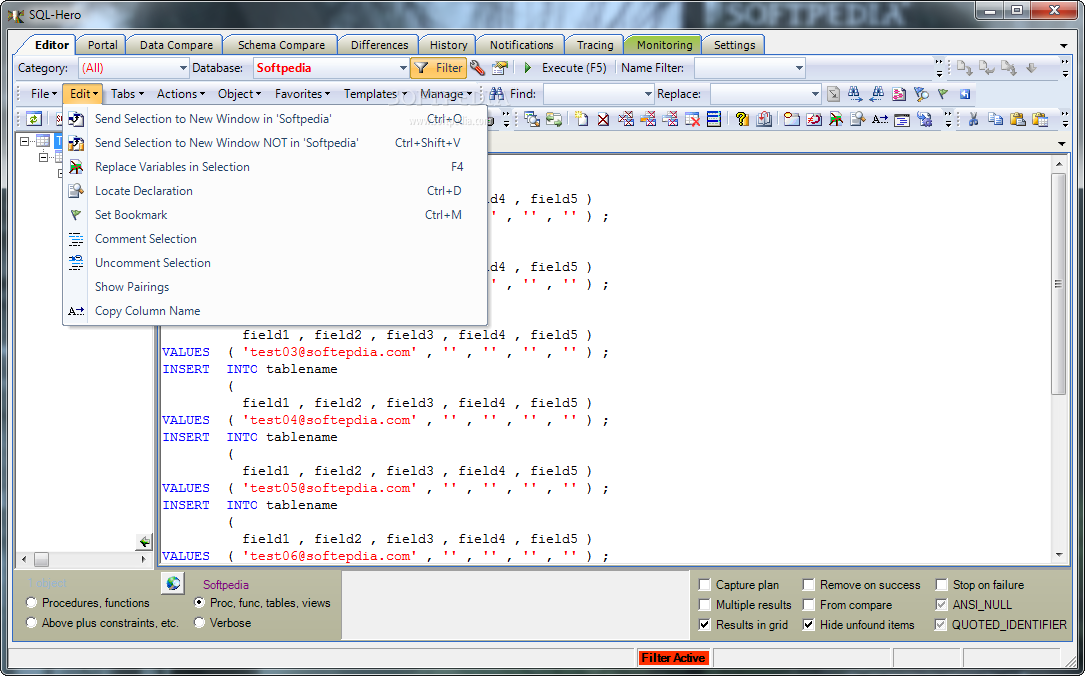
Task: Click the yellow question mark help icon
Action: pyautogui.click(x=742, y=119)
